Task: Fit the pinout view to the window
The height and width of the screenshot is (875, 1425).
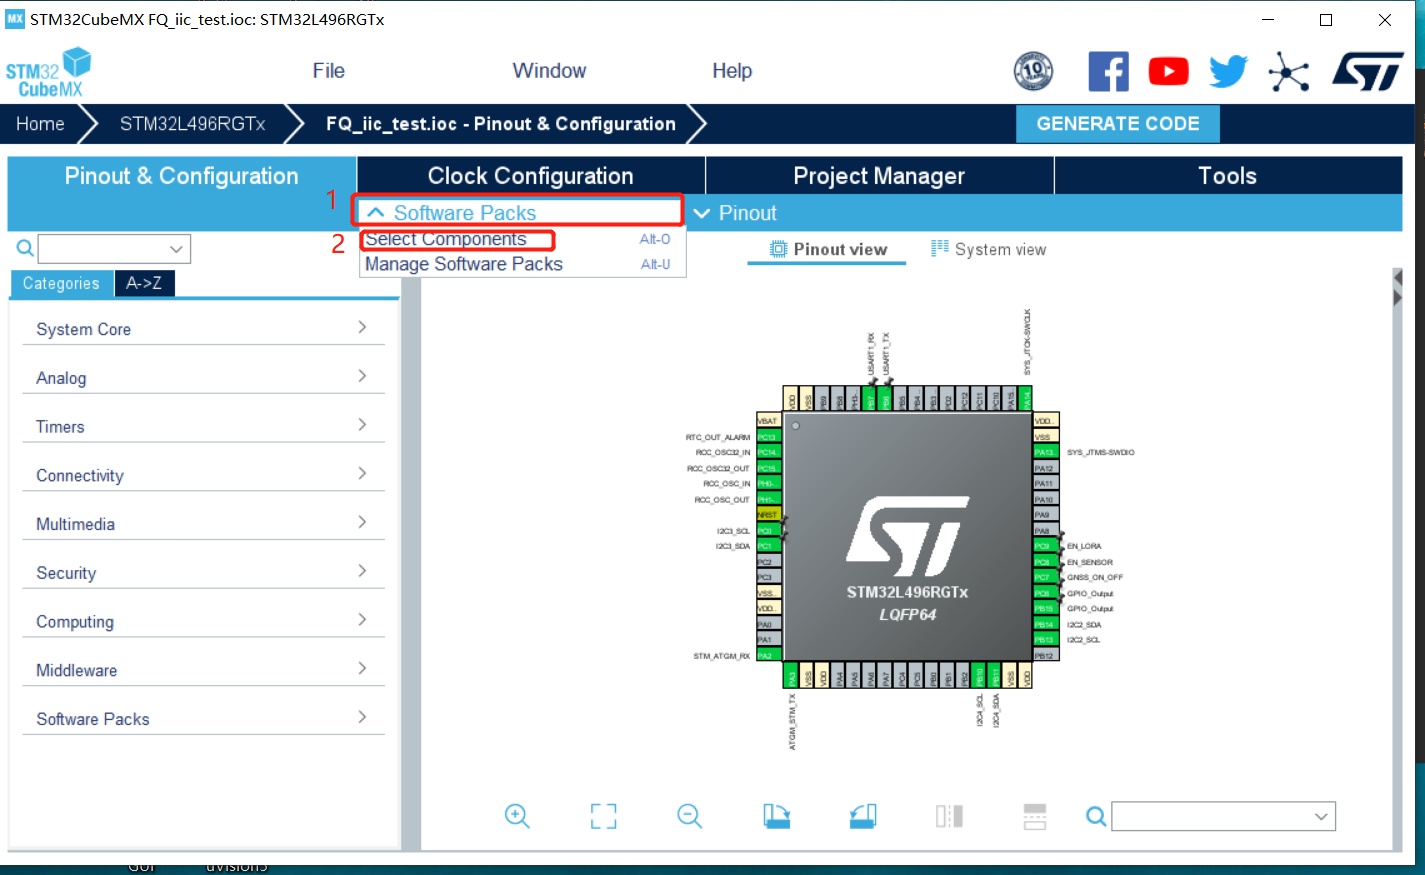Action: [x=603, y=816]
